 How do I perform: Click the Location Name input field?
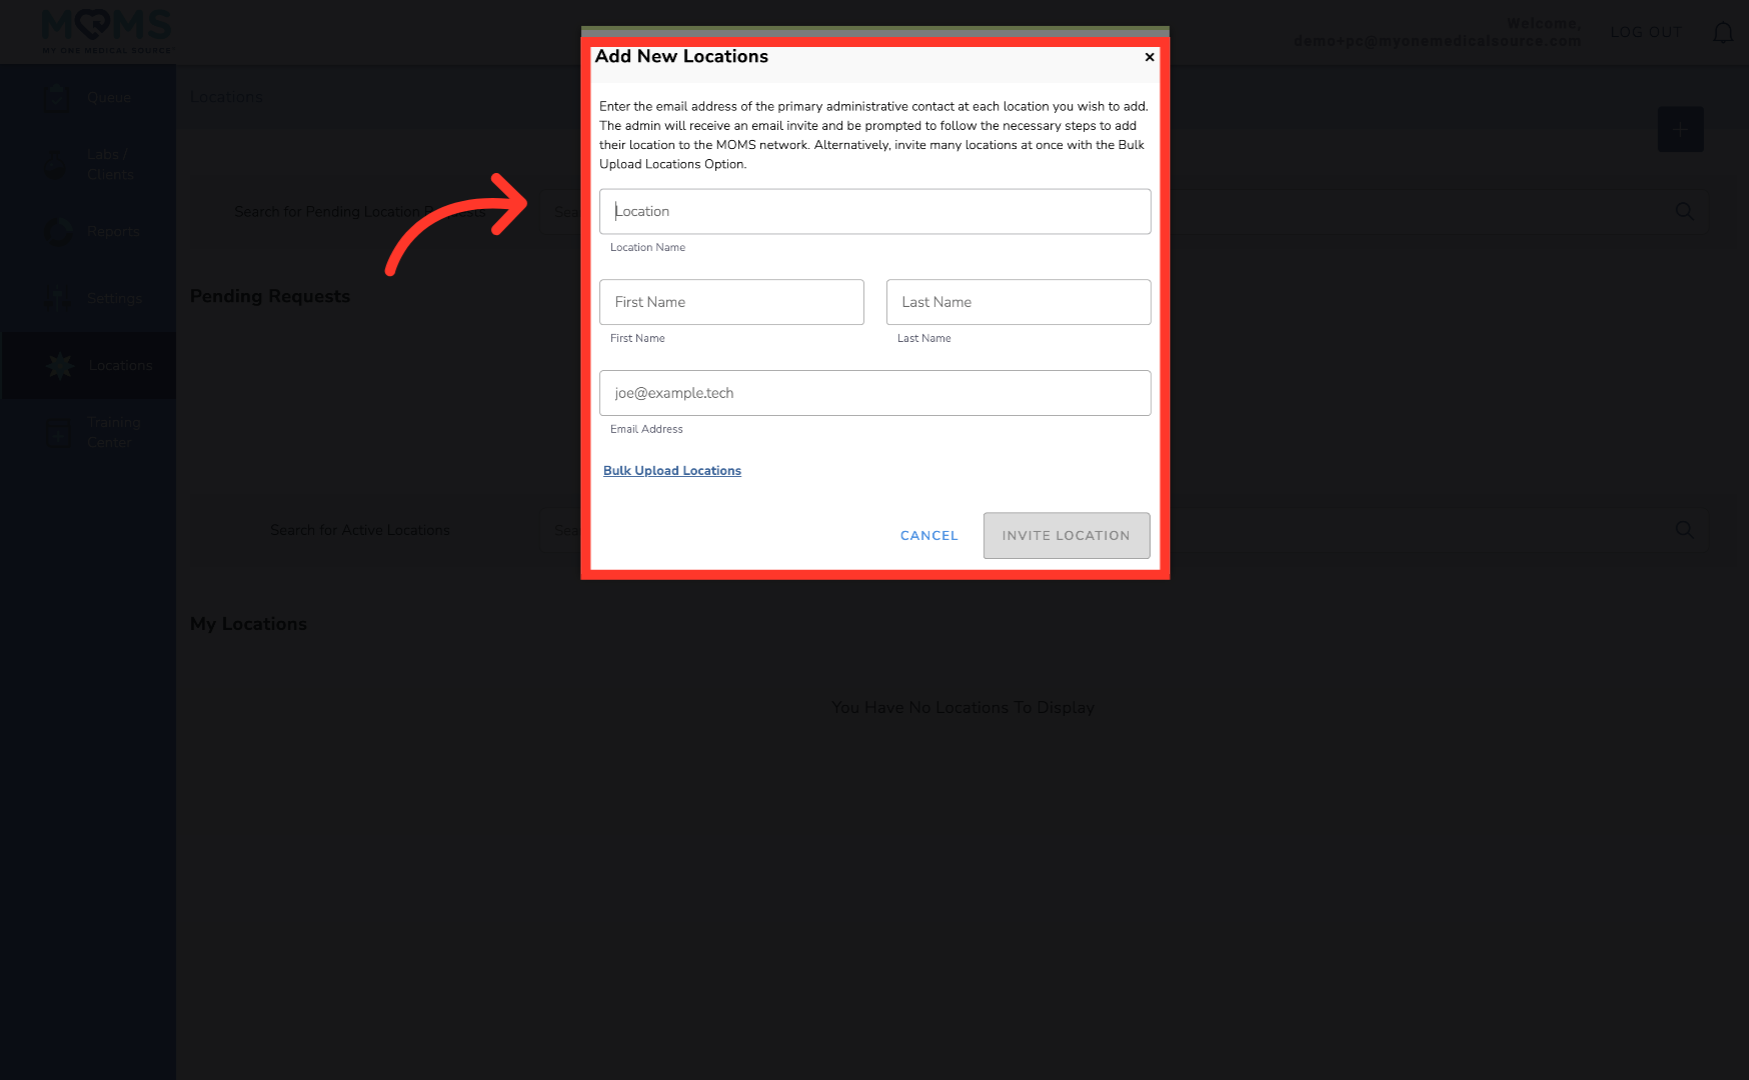click(874, 211)
